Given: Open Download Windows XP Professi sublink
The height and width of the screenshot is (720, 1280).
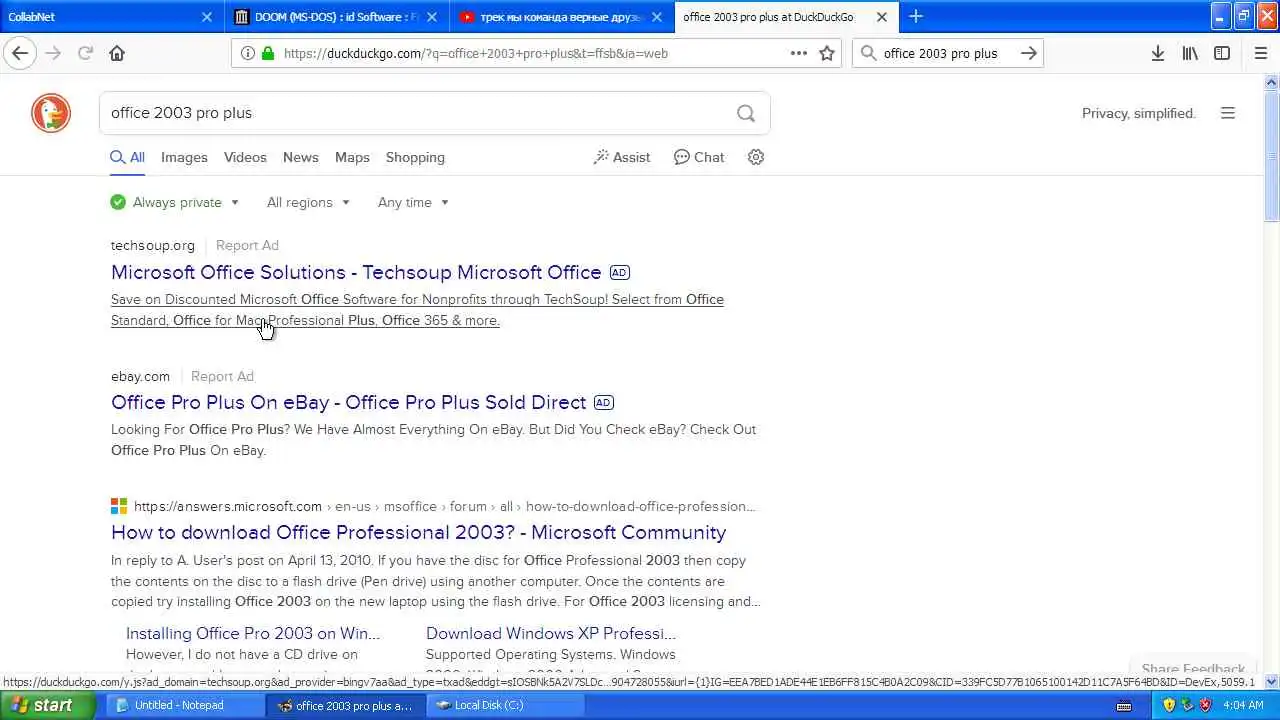Looking at the screenshot, I should [551, 633].
